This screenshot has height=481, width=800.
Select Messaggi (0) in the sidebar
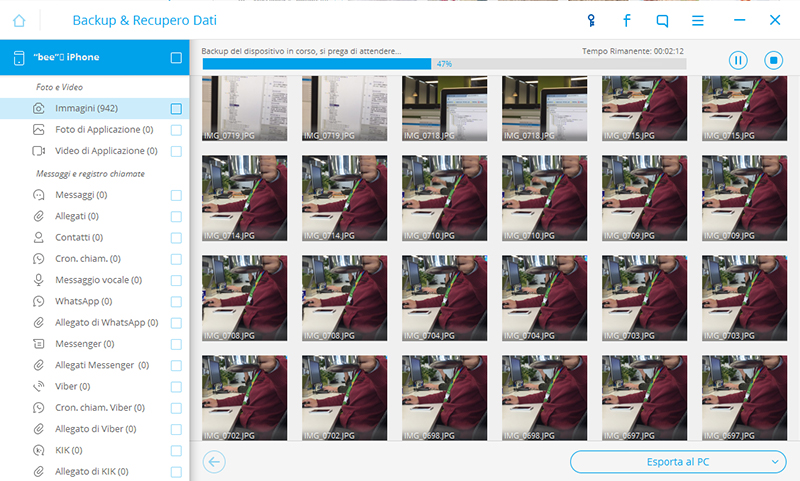(x=82, y=195)
